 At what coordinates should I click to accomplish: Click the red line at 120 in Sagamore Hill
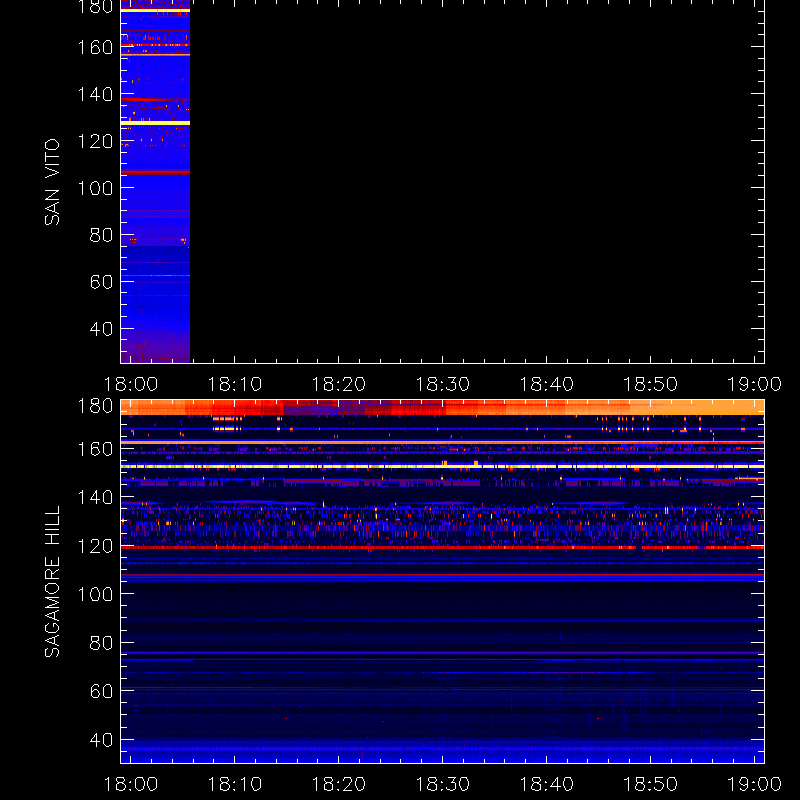pyautogui.click(x=442, y=547)
